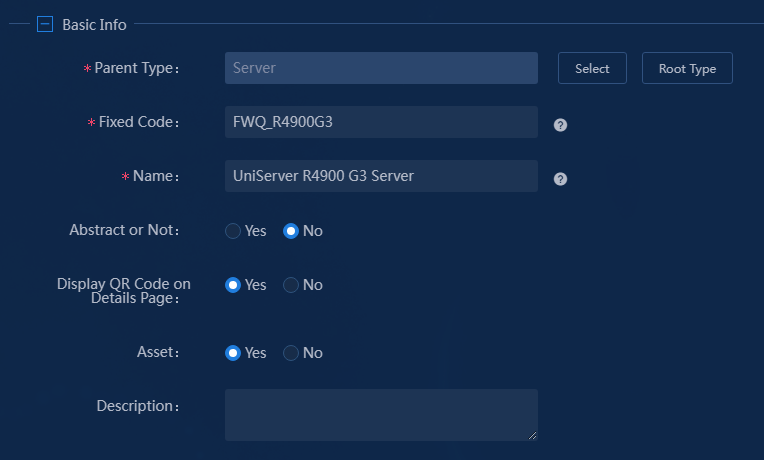Select No for Abstract or Not
Screen dimensions: 764x460
tap(291, 231)
